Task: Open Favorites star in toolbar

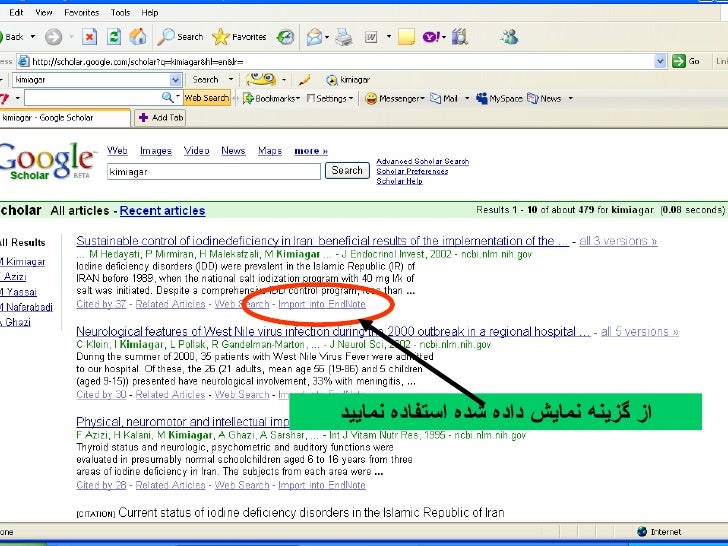Action: tap(239, 37)
